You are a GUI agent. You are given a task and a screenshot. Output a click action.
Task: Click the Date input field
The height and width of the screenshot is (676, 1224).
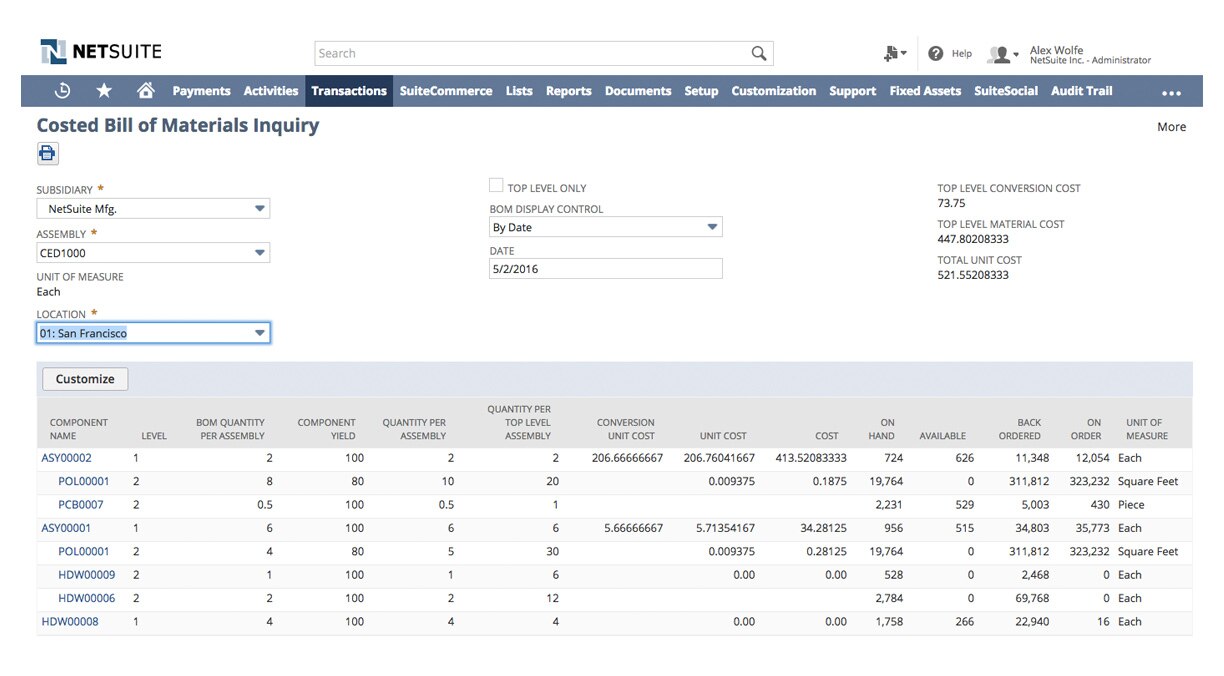point(605,269)
